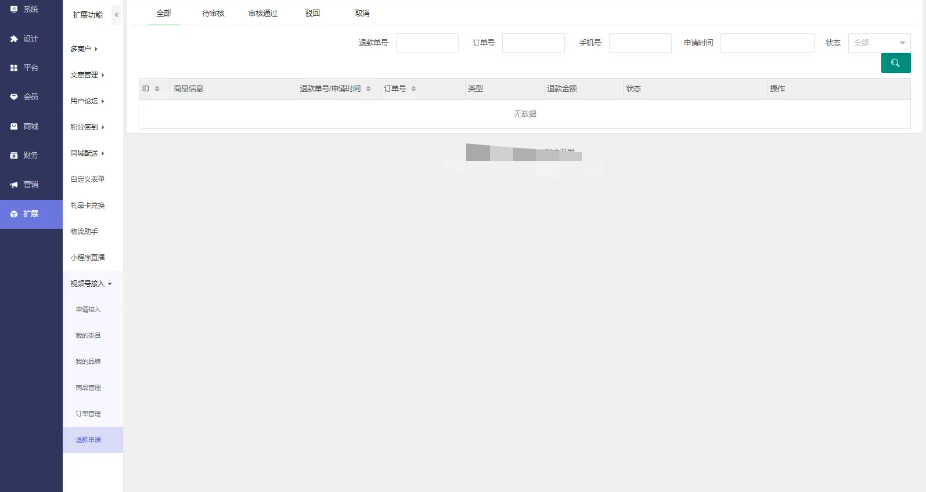This screenshot has width=926, height=492.
Task: Focus the 订单号 input field
Action: (x=533, y=43)
